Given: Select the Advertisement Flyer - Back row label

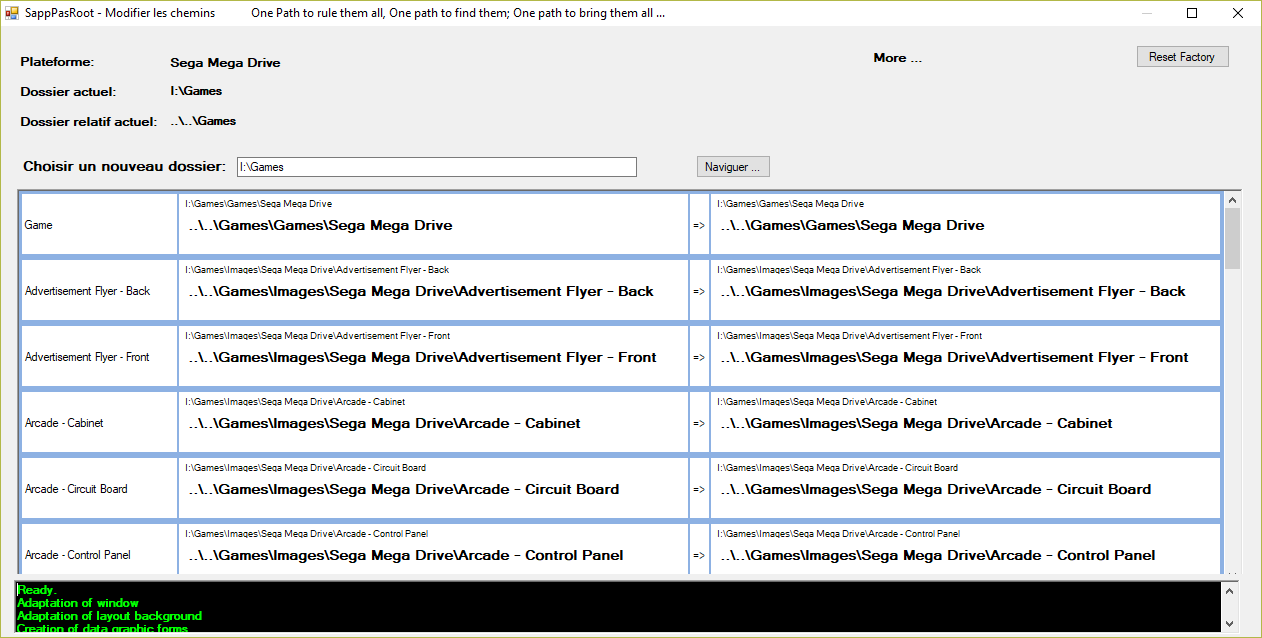Looking at the screenshot, I should click(x=87, y=291).
